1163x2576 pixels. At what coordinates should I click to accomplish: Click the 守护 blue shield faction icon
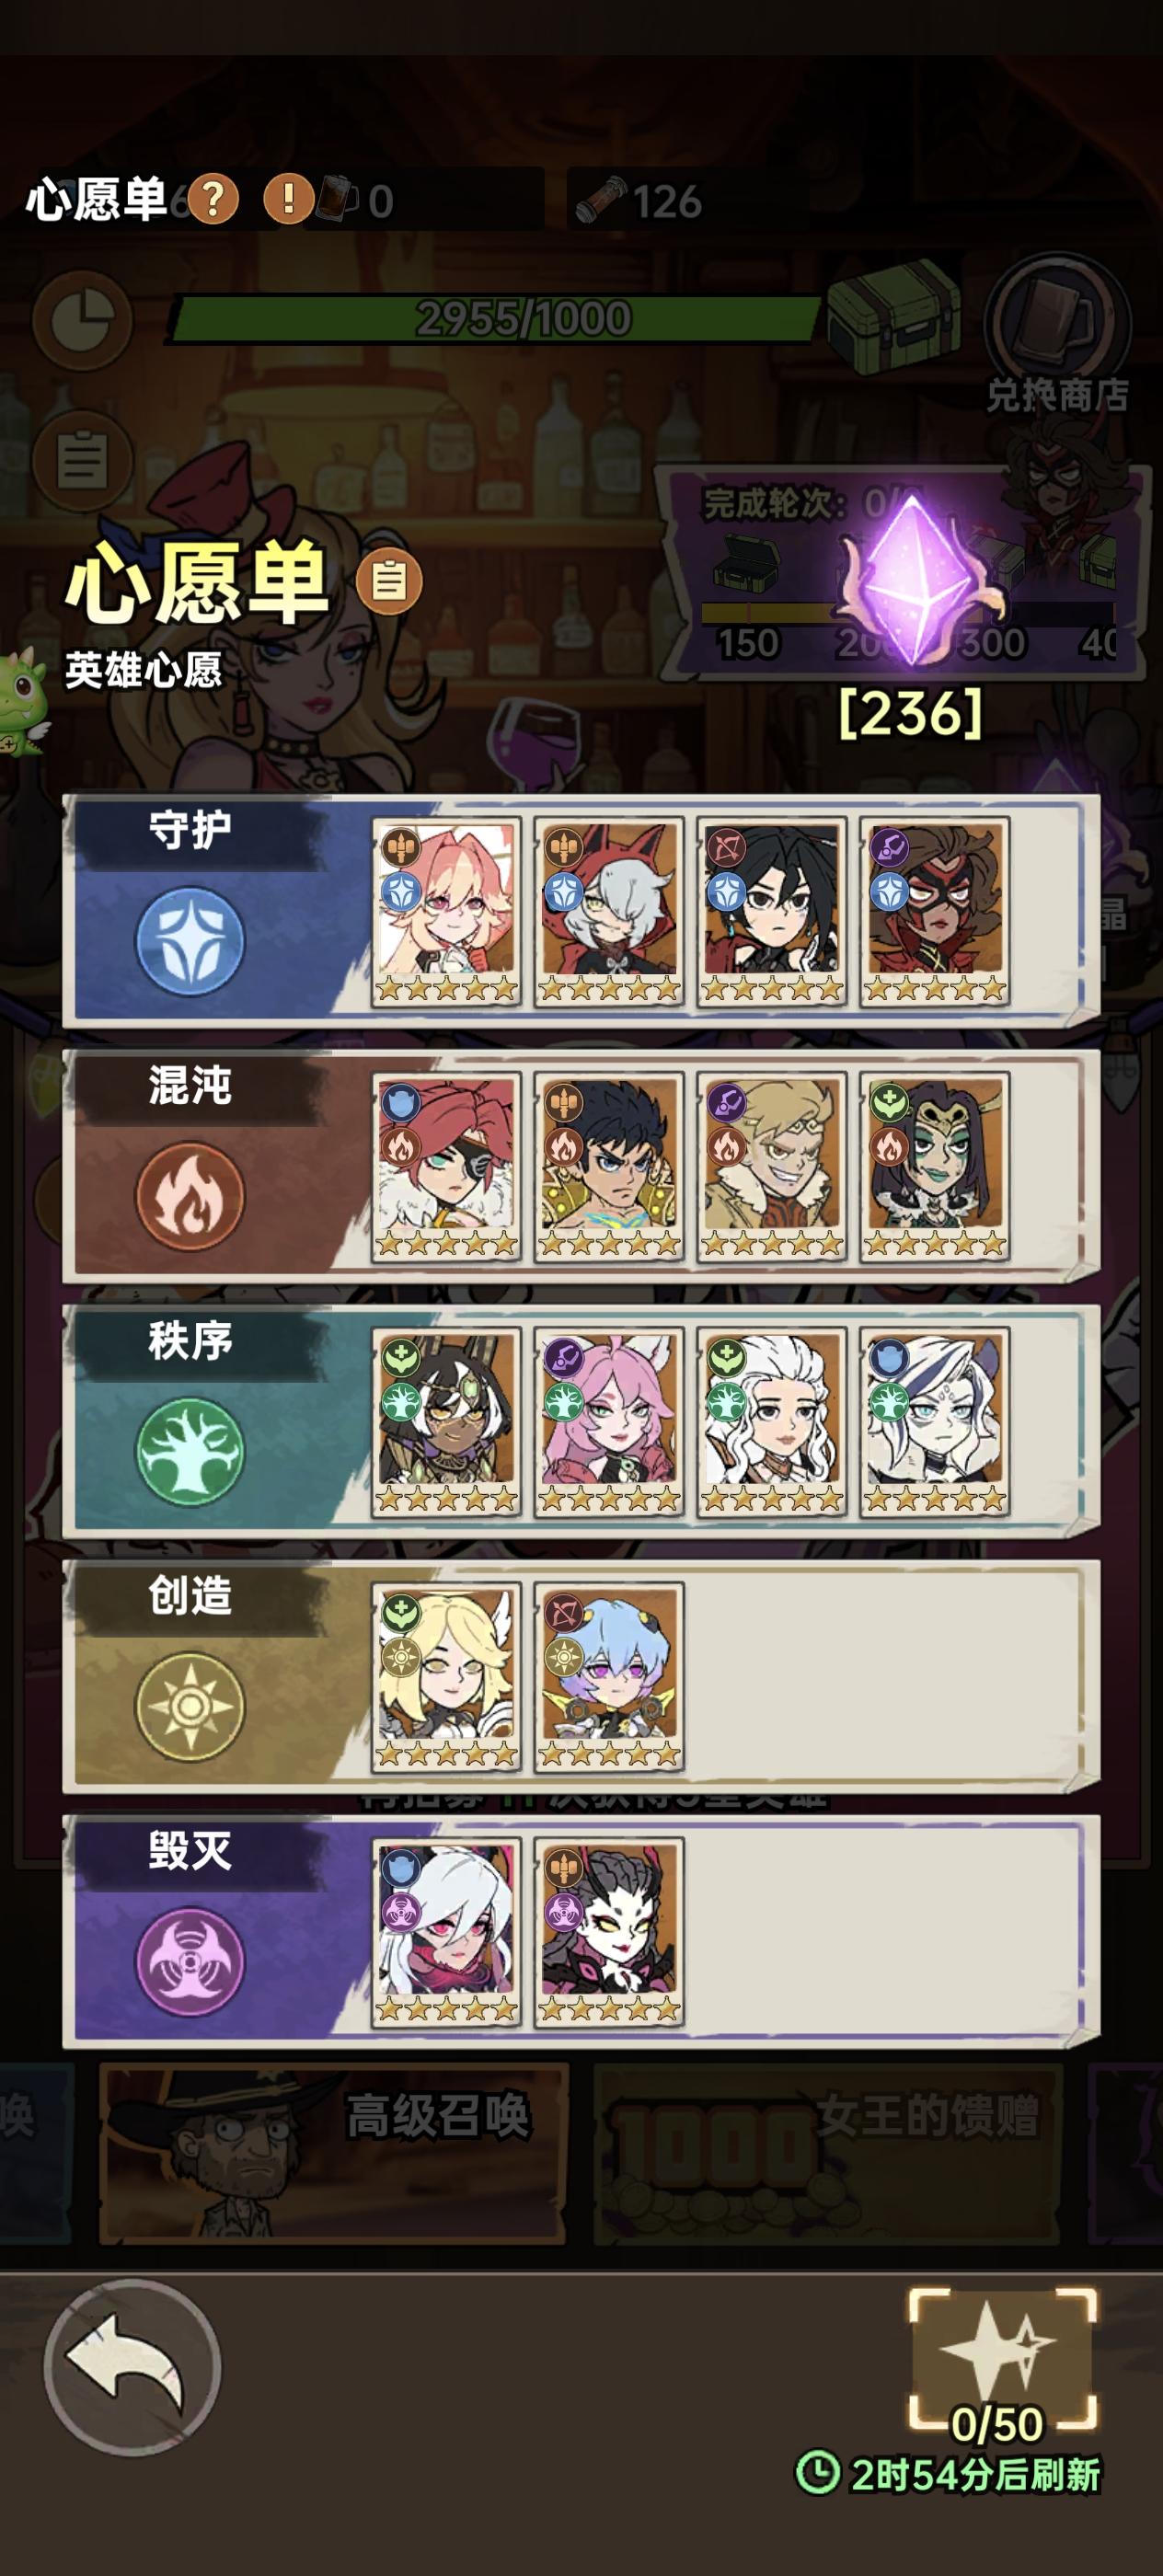coord(190,941)
